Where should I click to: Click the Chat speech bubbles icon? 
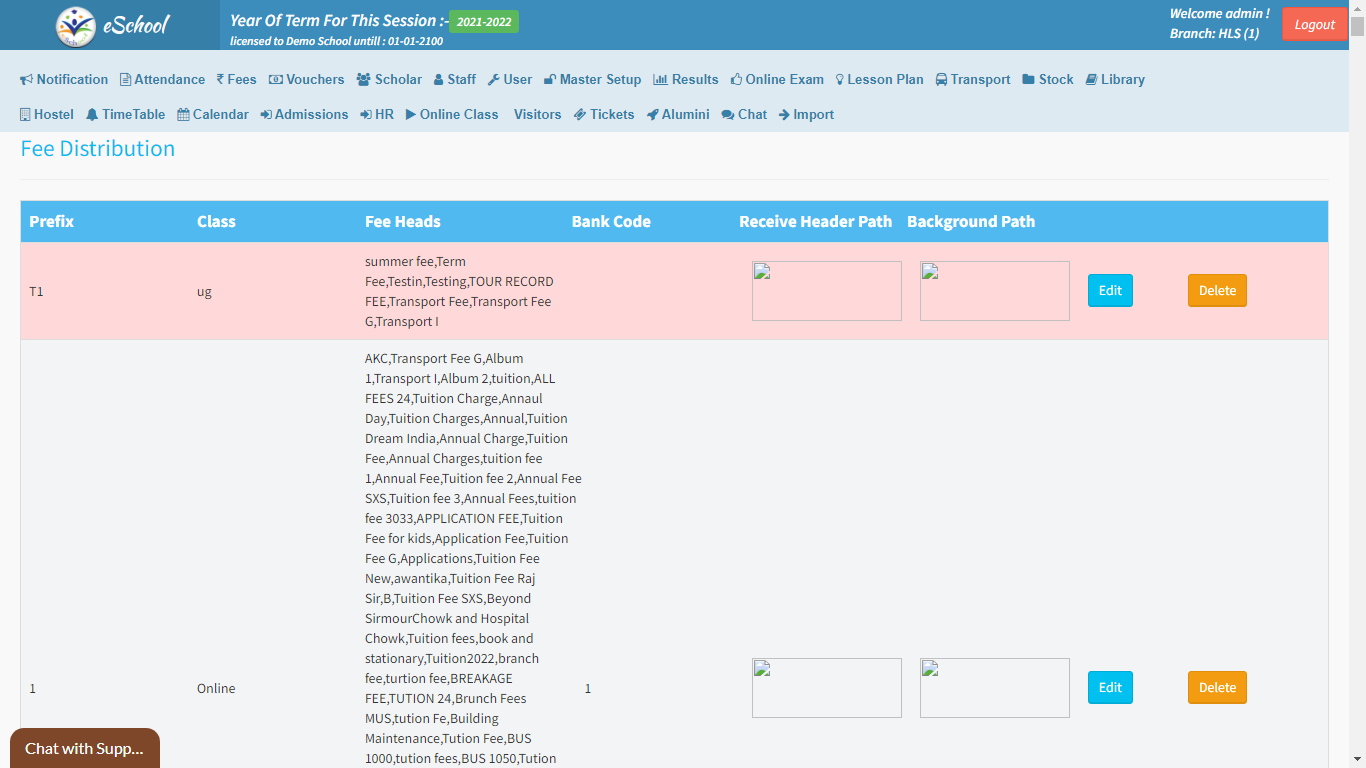728,115
